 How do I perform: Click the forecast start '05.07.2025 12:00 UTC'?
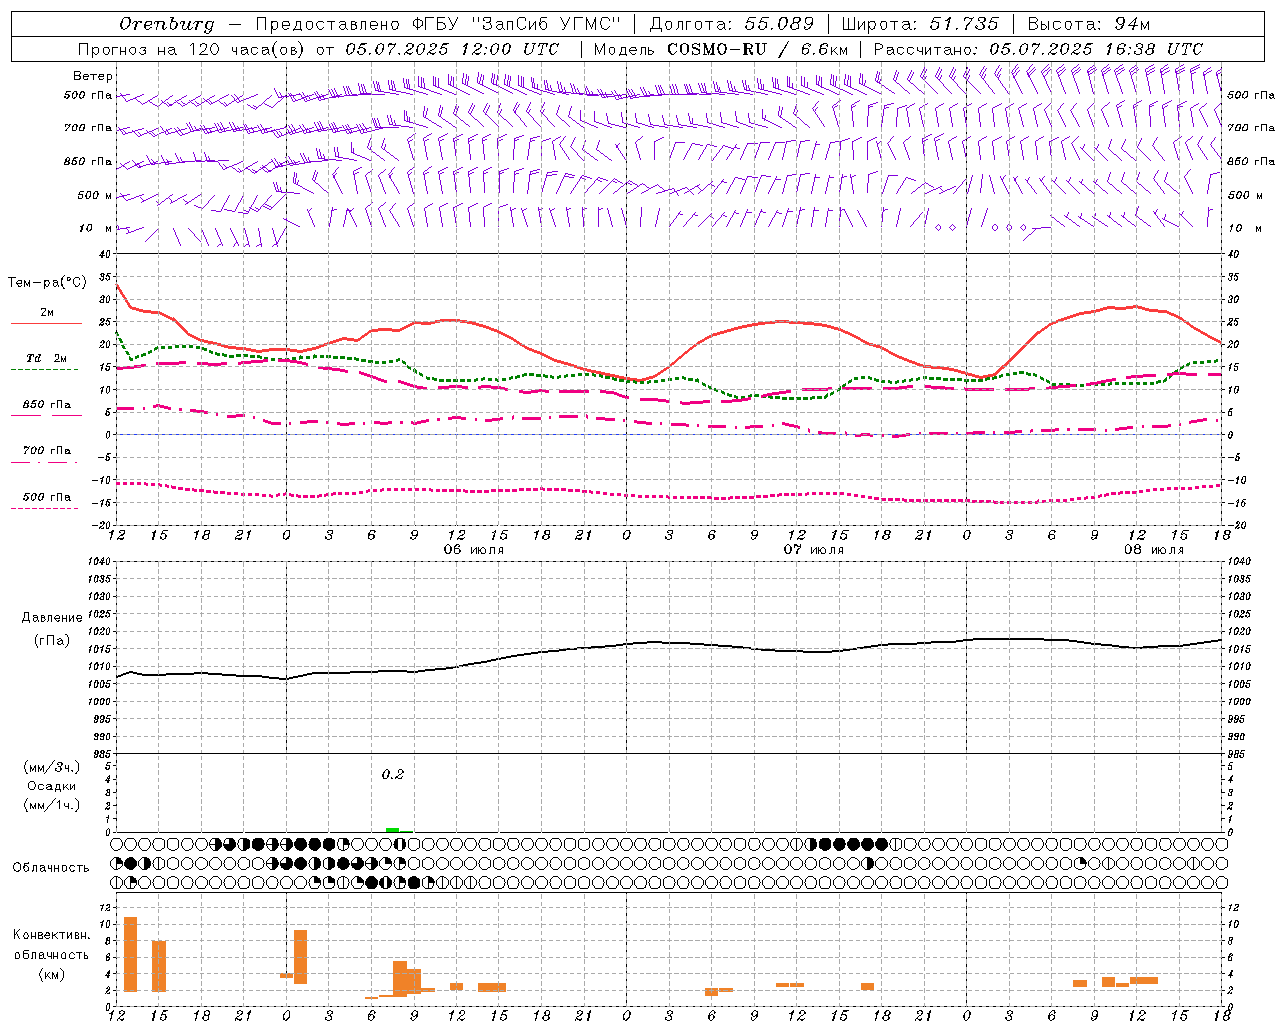click(452, 49)
